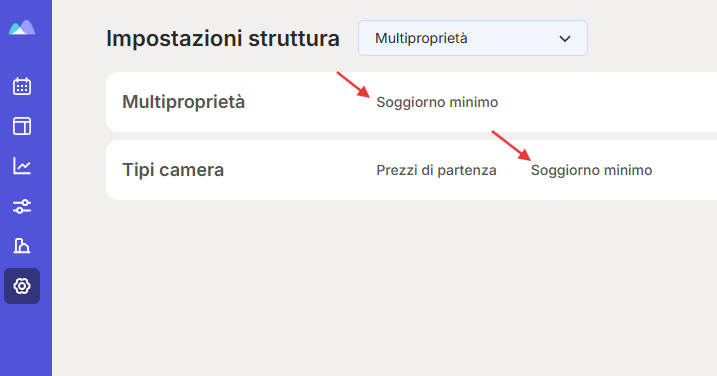The image size is (717, 376).
Task: Click the red arrow pointing to Multiproprietà's Soggiorno minimo
Action: tap(353, 84)
